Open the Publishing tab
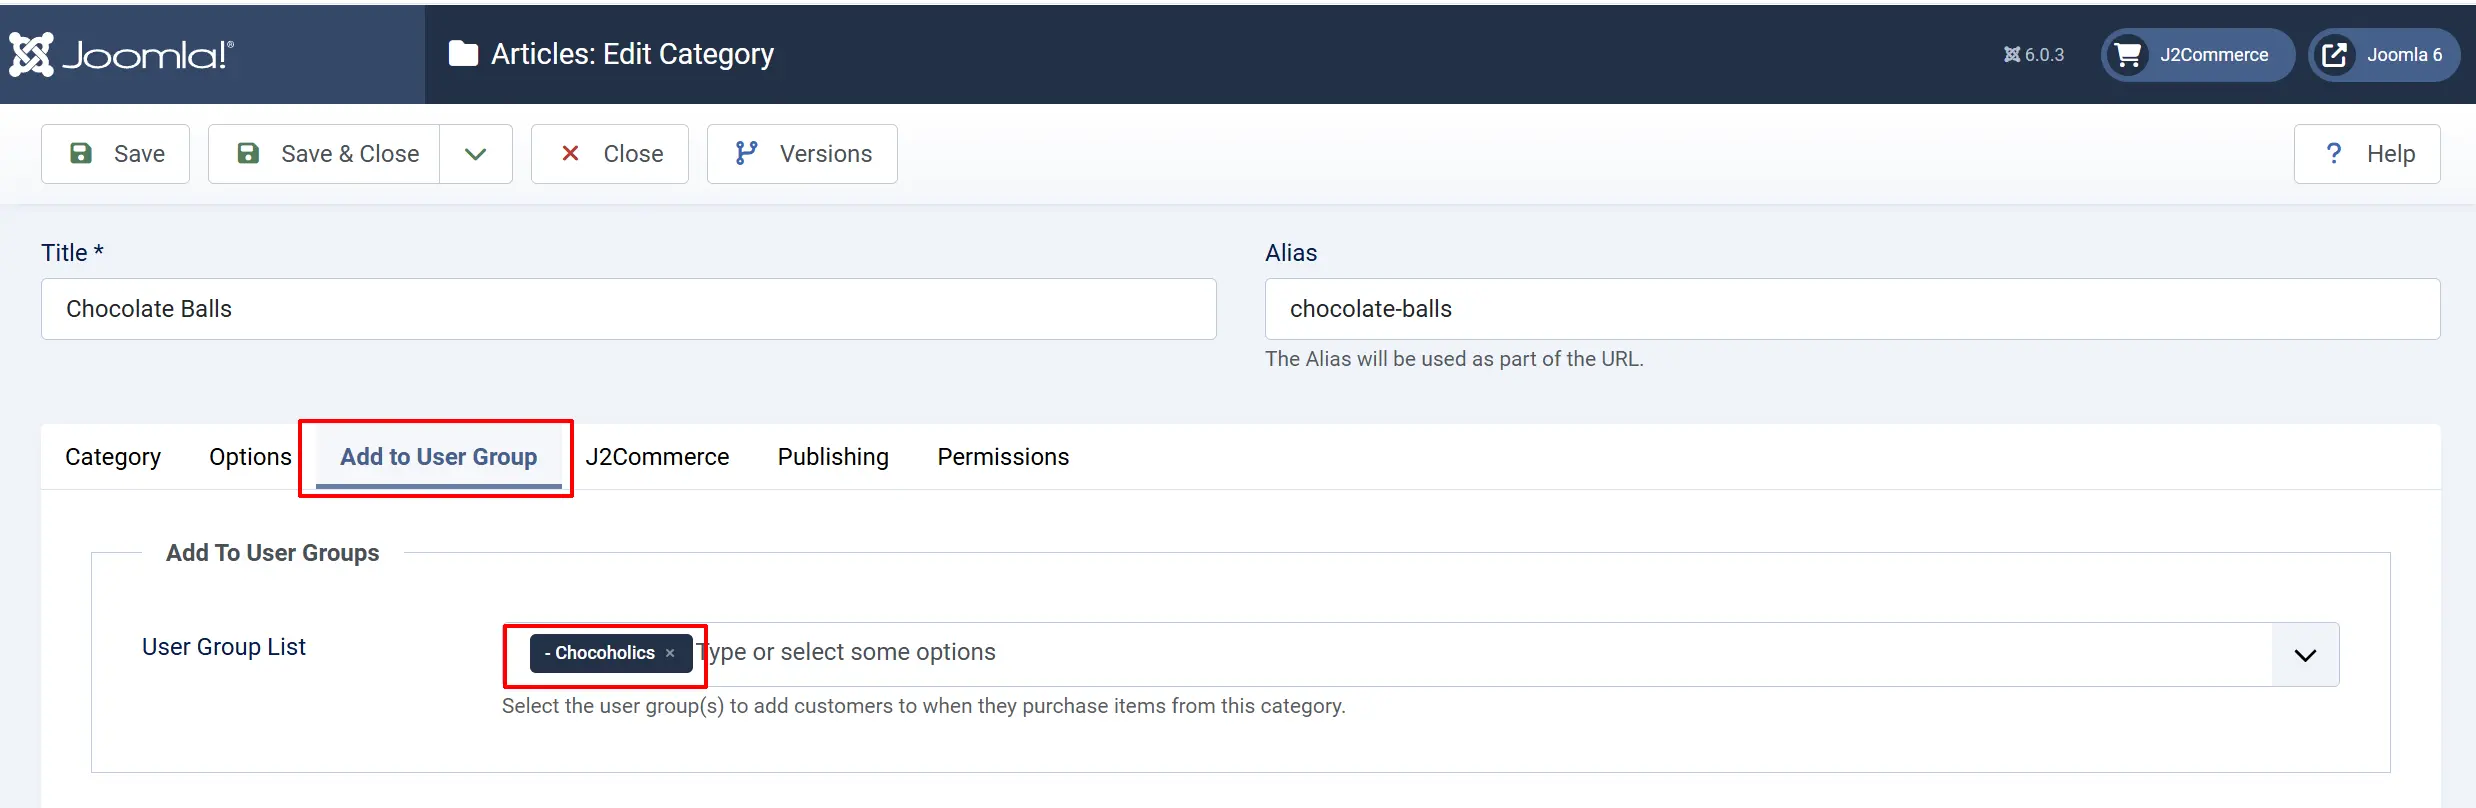 833,457
